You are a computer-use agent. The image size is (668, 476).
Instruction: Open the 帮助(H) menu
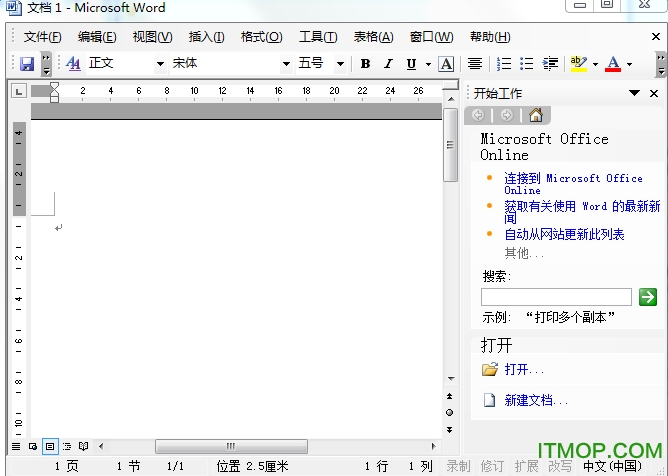coord(490,37)
